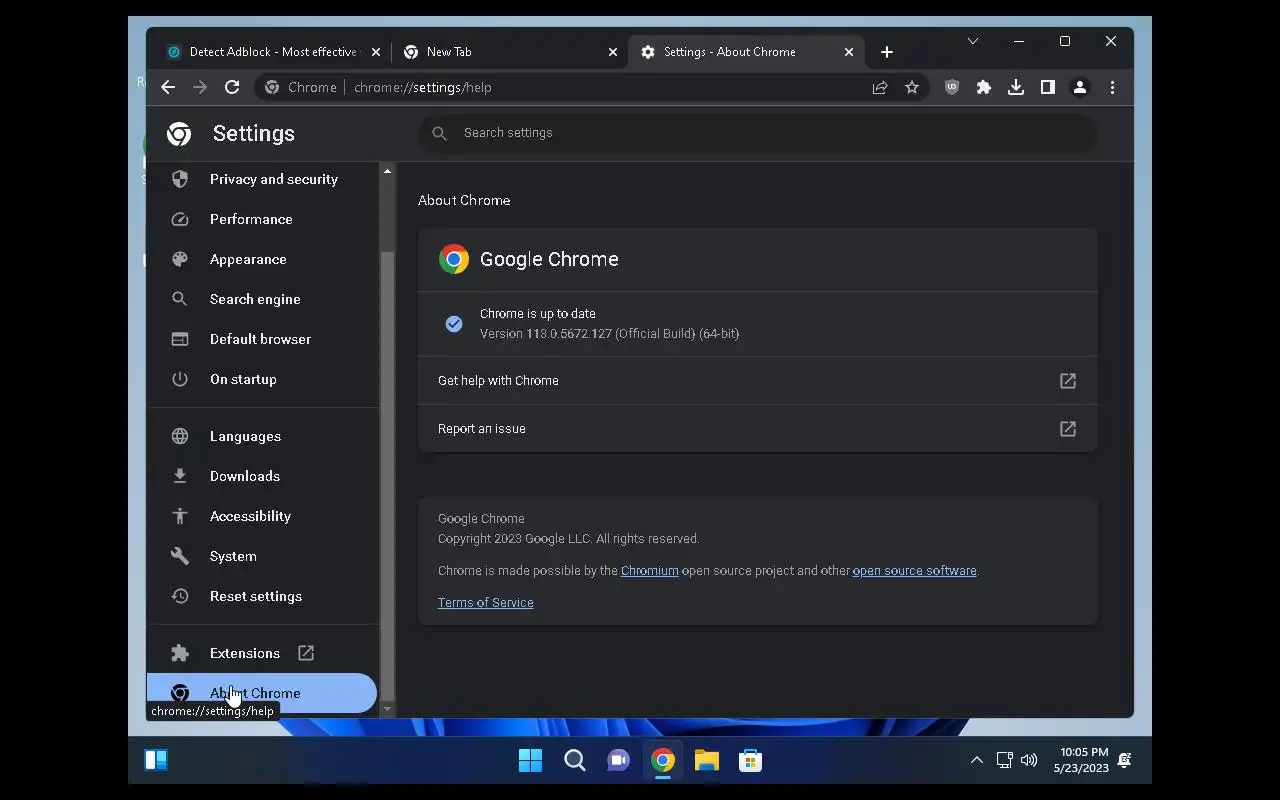Open the network status tray icon
Viewport: 1280px width, 800px height.
point(1005,761)
